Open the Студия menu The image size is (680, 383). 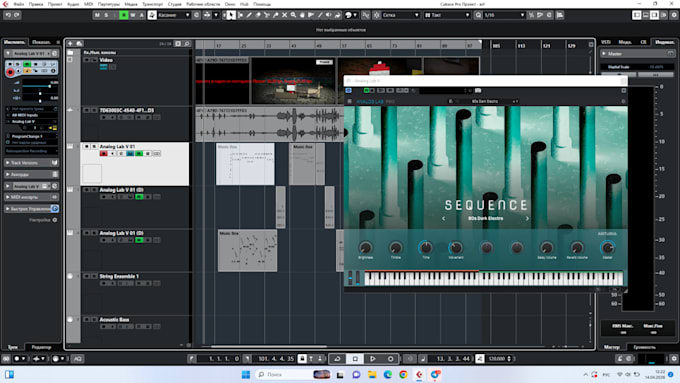tap(174, 4)
